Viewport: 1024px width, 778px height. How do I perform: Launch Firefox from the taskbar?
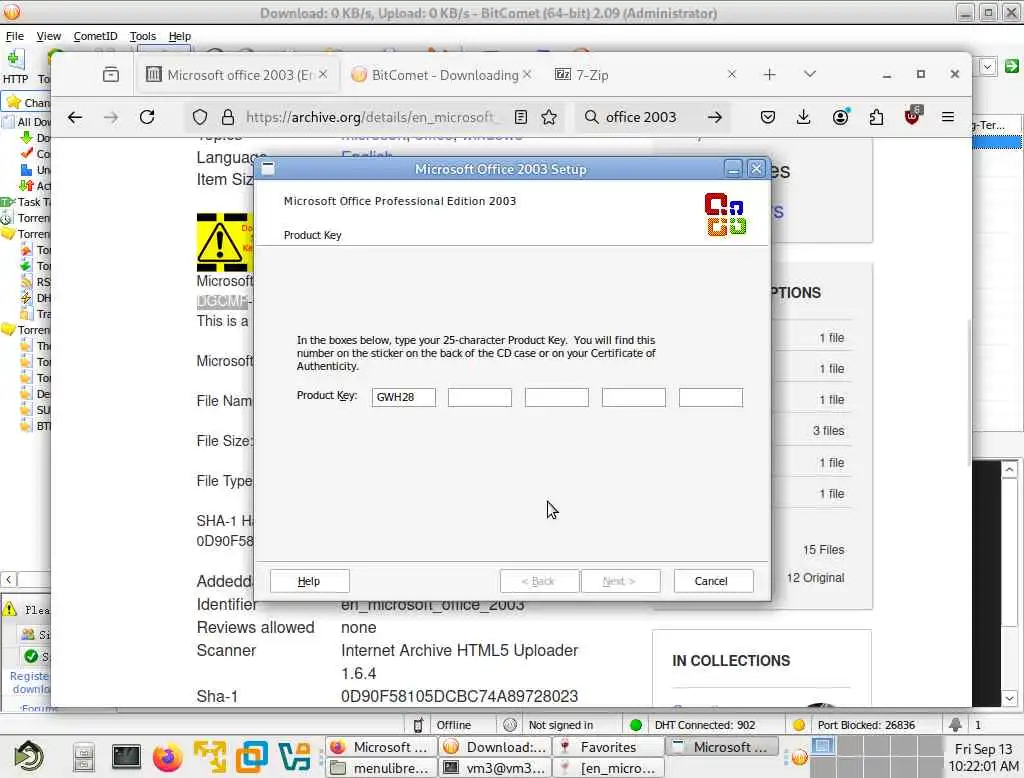coord(168,757)
